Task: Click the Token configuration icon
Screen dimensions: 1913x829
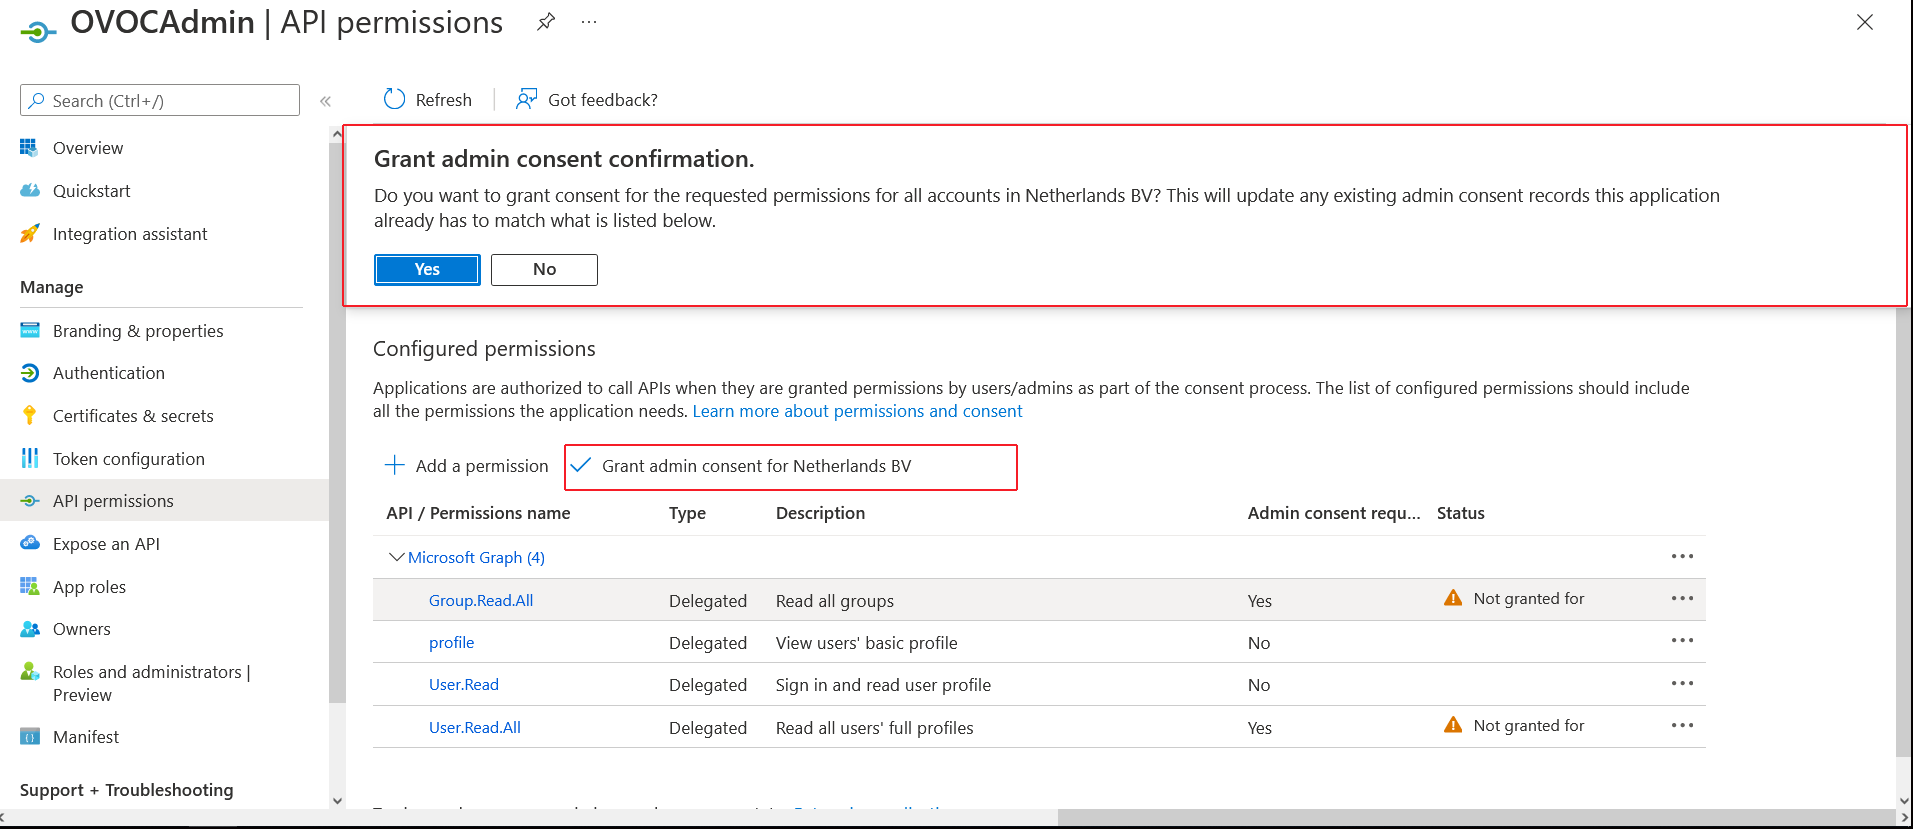Action: coord(29,459)
